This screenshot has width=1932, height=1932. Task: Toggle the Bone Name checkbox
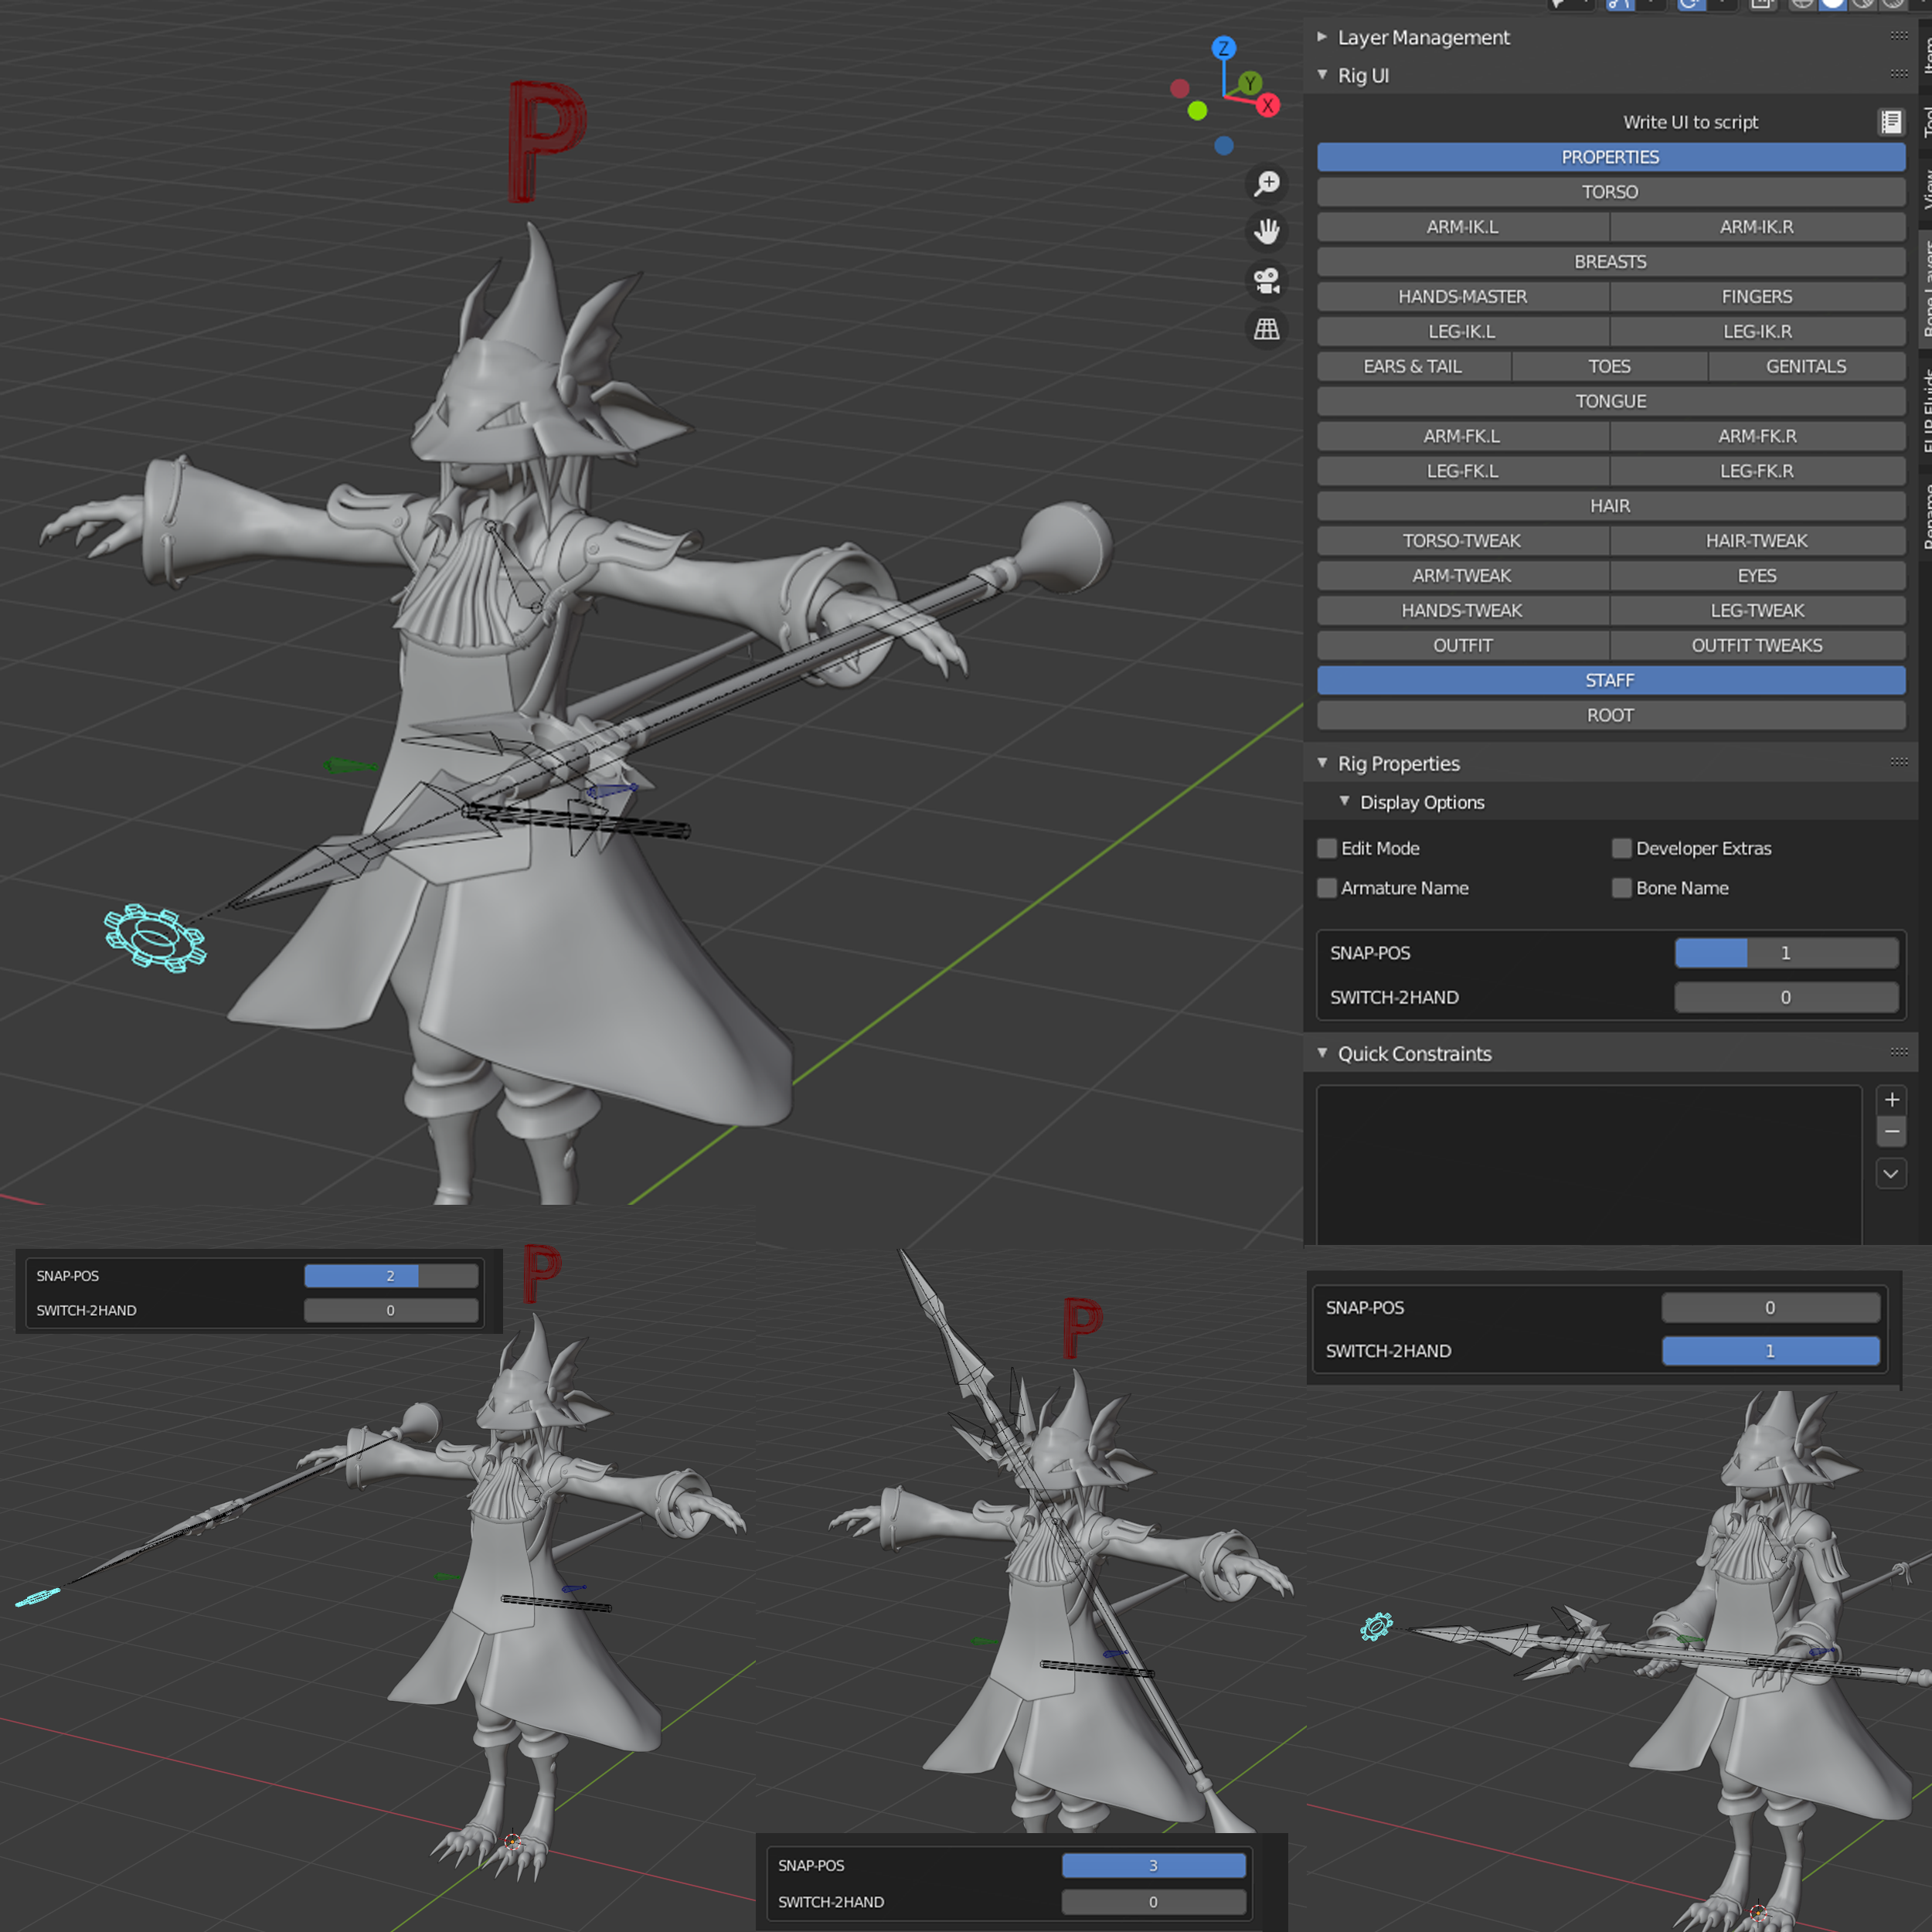(1622, 888)
